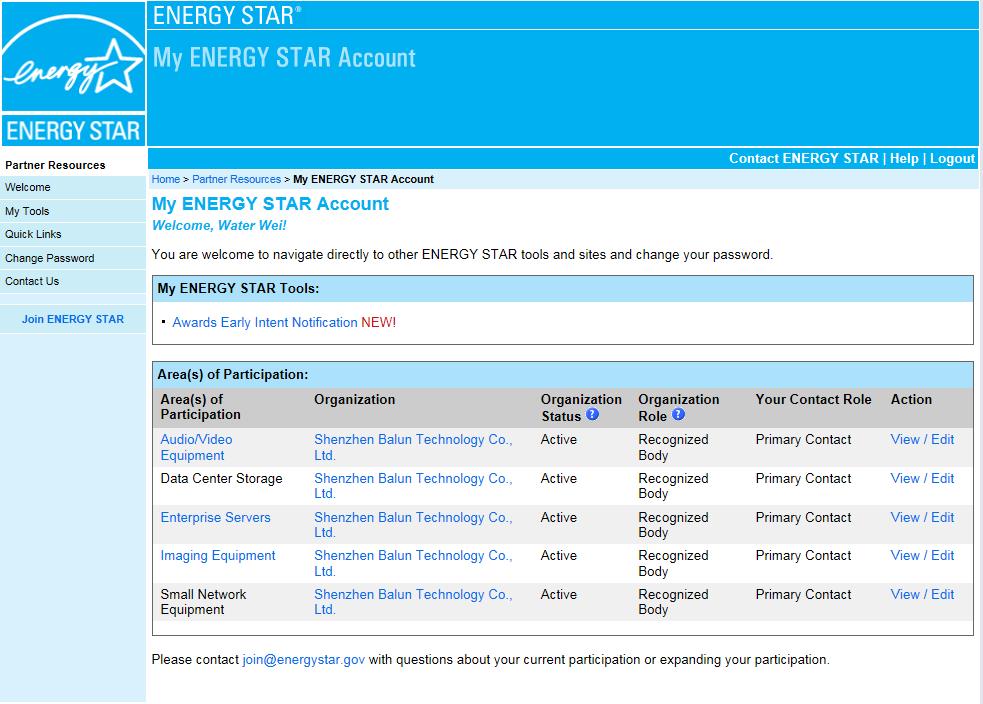
Task: Click the Action column header
Action: [911, 399]
